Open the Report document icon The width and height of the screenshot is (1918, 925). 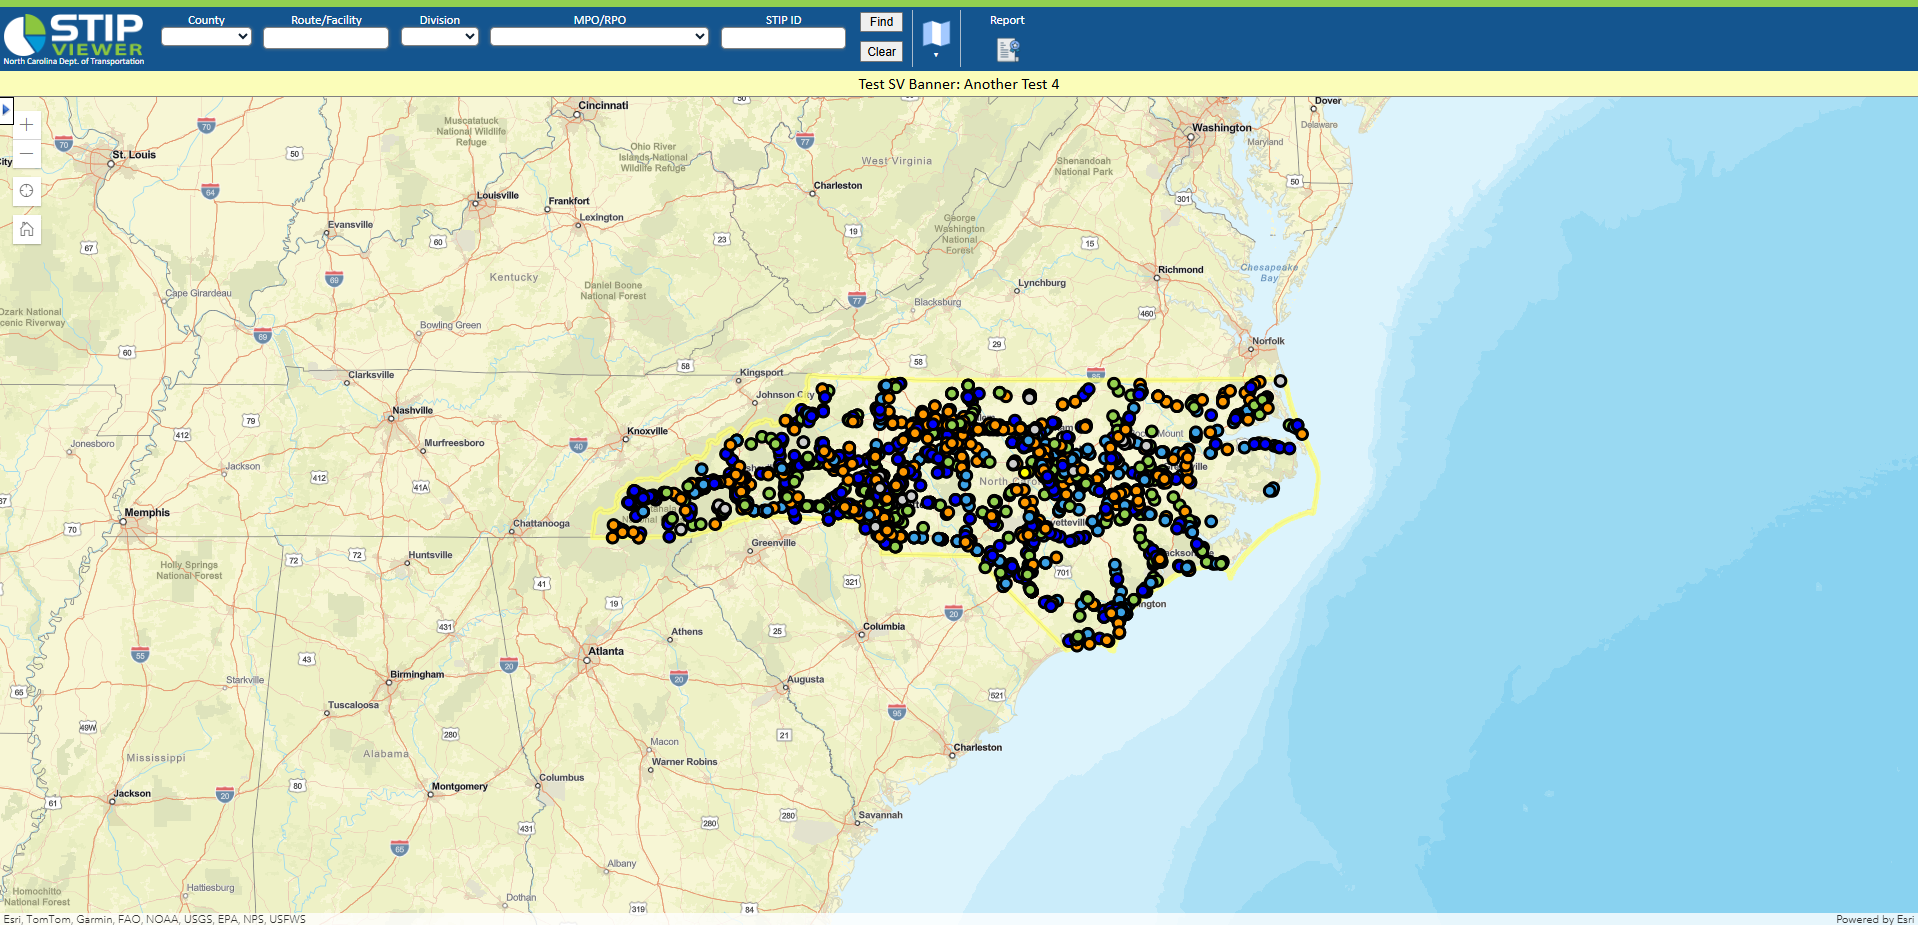pyautogui.click(x=1008, y=49)
